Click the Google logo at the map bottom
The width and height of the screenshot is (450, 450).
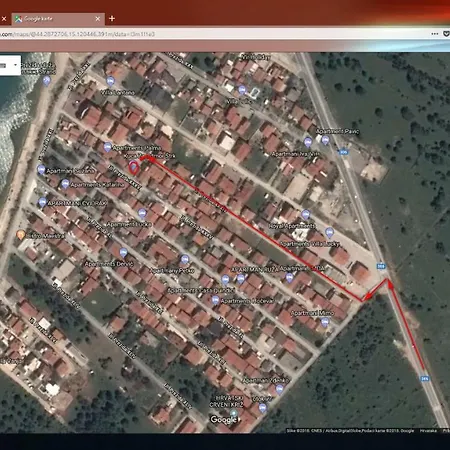coord(223,419)
